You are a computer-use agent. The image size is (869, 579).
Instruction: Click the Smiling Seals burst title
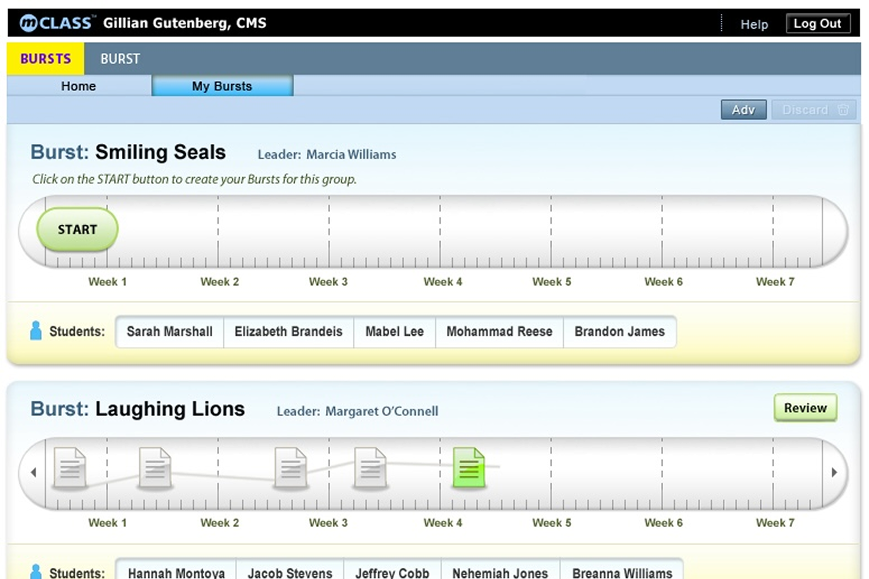160,152
